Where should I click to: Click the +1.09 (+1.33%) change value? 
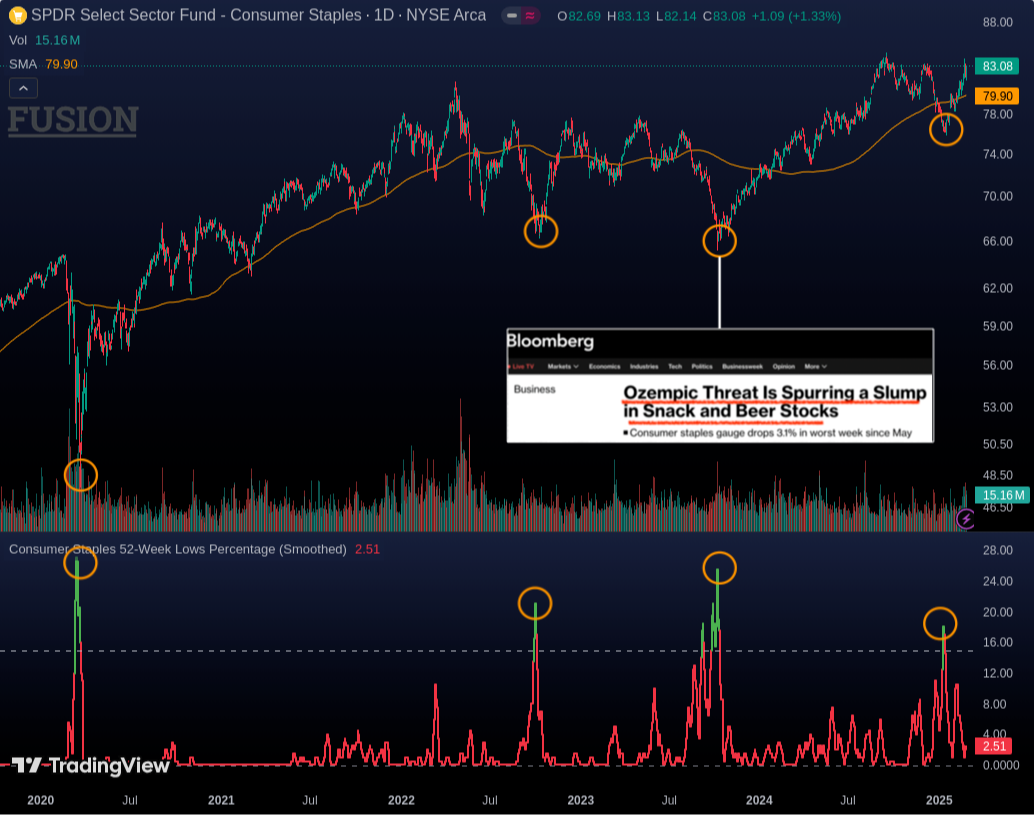[x=796, y=16]
